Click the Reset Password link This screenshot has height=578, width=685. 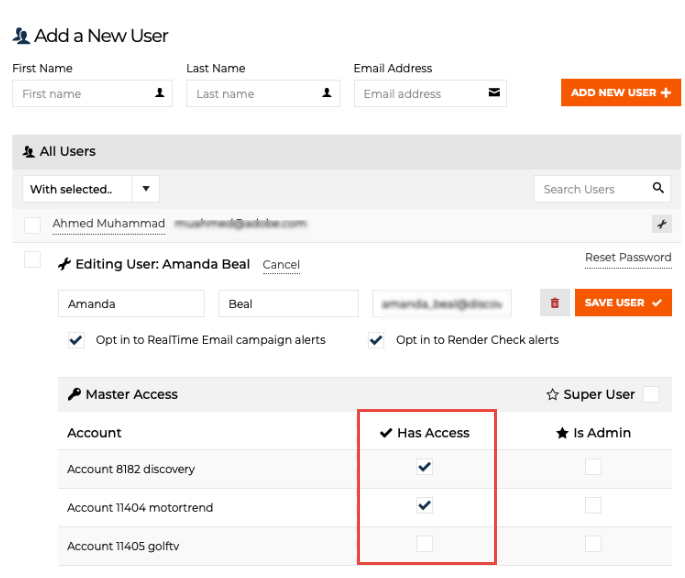[628, 257]
